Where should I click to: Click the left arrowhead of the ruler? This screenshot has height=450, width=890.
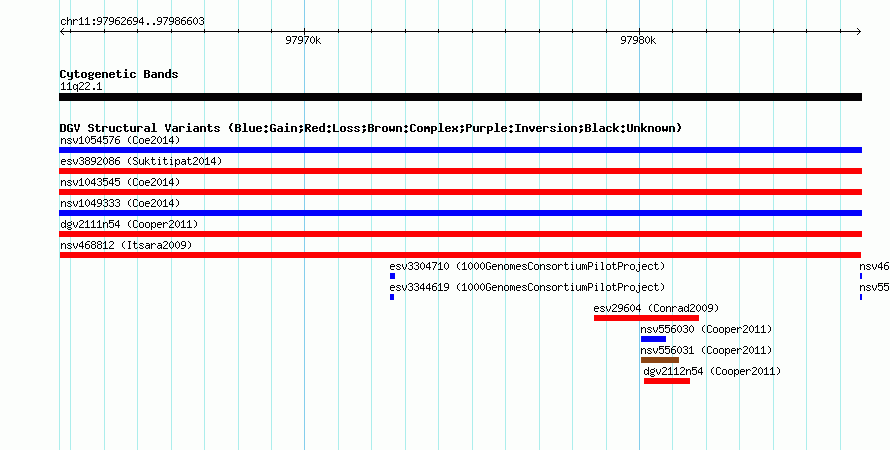(x=62, y=32)
